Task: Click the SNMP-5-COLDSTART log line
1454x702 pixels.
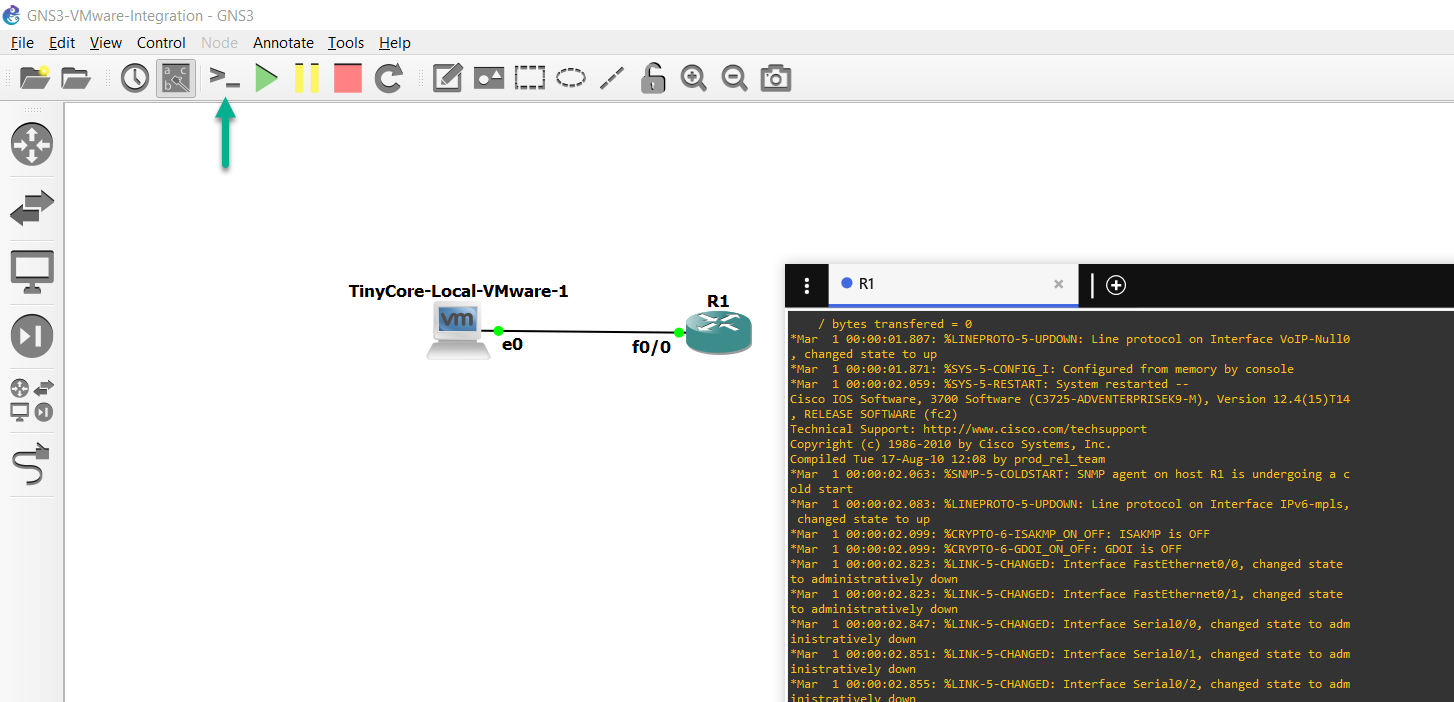Action: (1070, 481)
